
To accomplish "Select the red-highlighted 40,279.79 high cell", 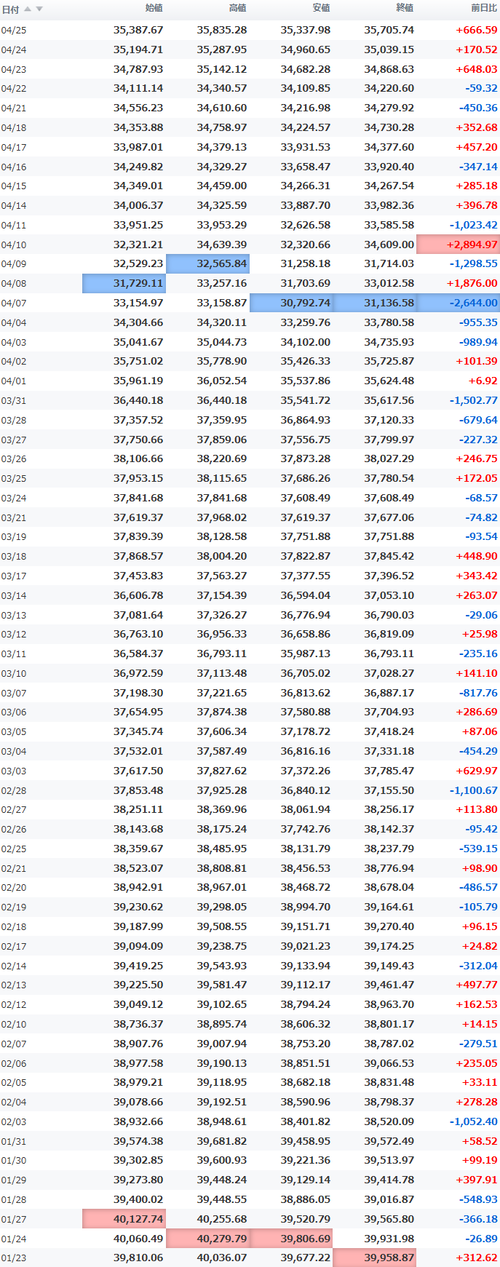I will [x=207, y=1238].
